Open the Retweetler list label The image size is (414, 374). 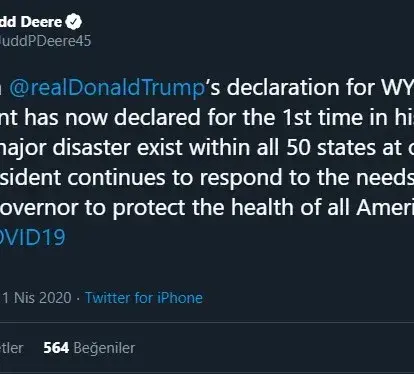tap(12, 348)
